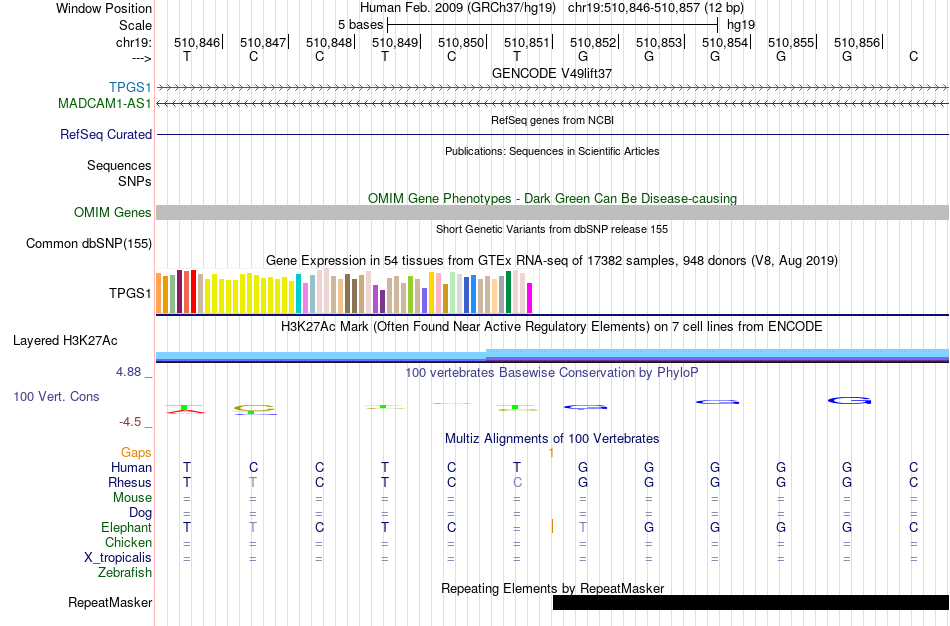Viewport: 950px width, 626px height.
Task: Select the SNPs track label
Action: pos(135,181)
